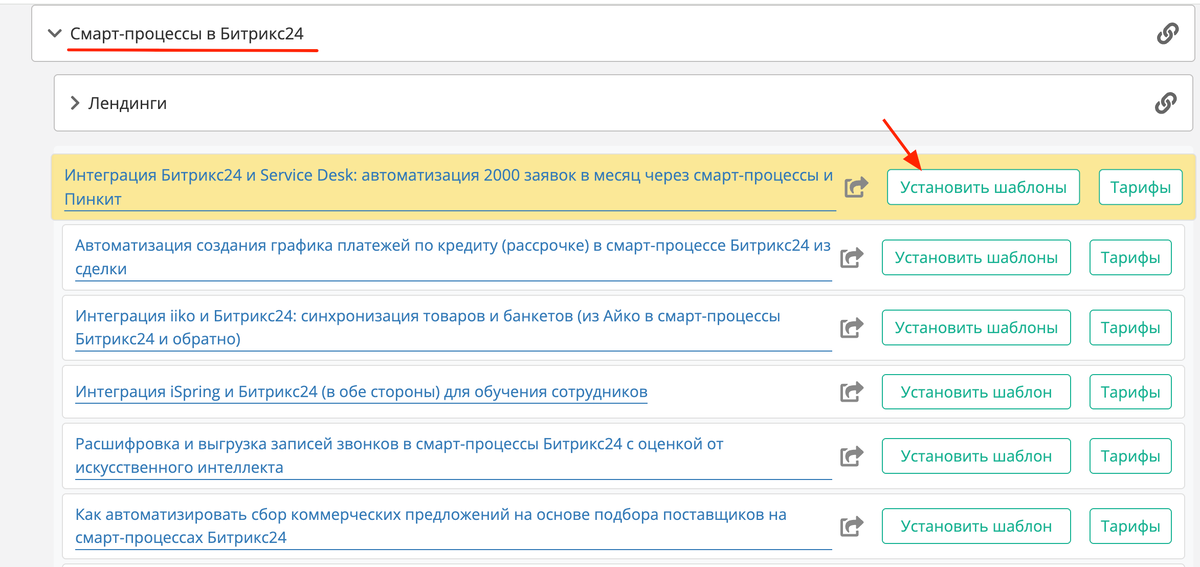Open Тарифы for the Service Desk integration
The height and width of the screenshot is (567, 1200).
click(x=1140, y=187)
